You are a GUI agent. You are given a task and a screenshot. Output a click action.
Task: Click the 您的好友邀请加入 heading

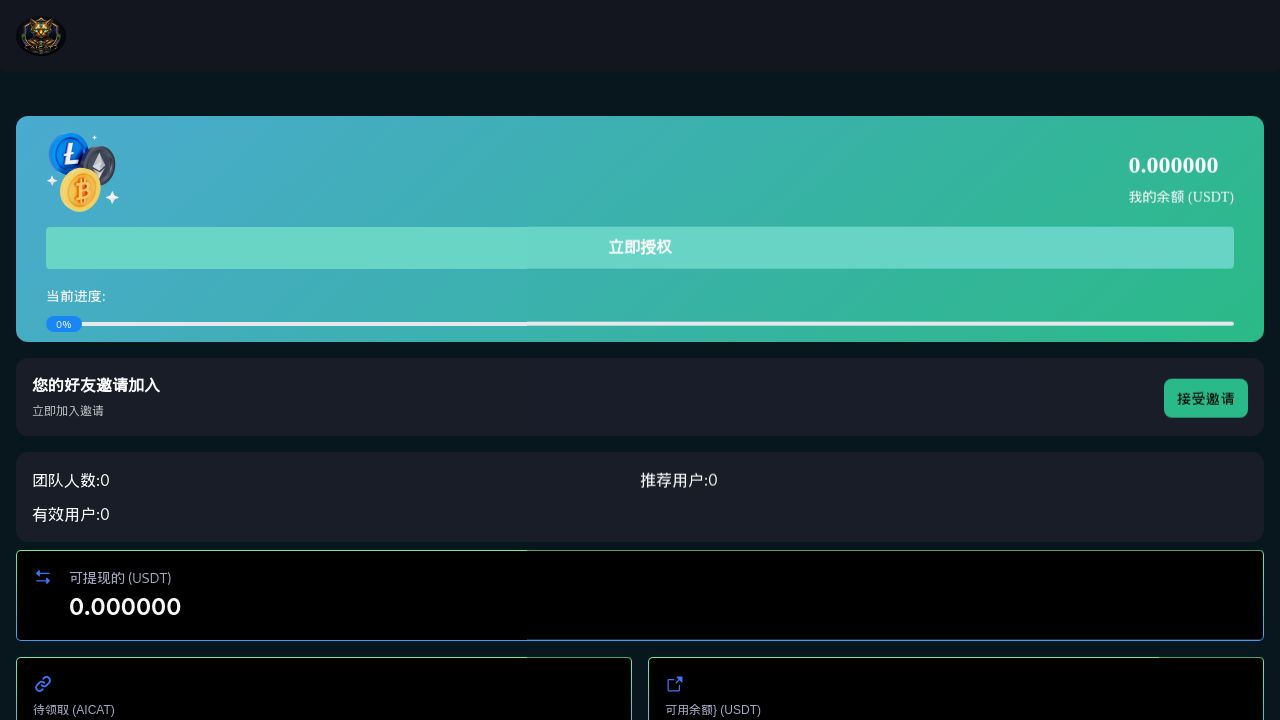96,385
